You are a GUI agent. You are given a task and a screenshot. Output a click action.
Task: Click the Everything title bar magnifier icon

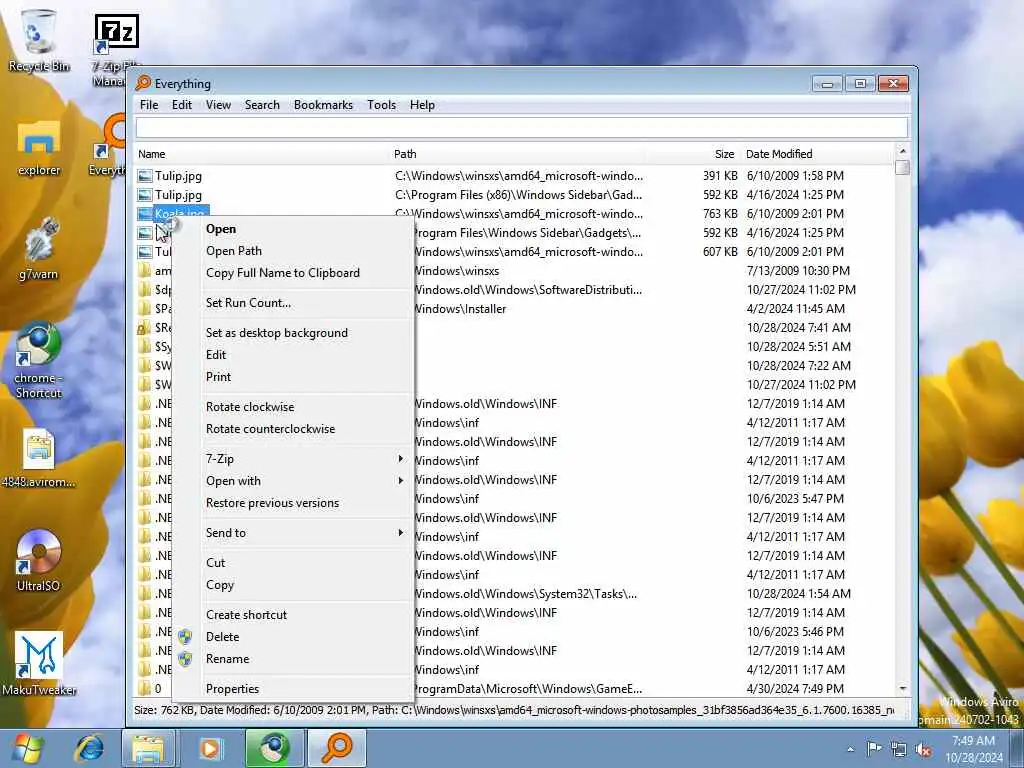[x=143, y=83]
